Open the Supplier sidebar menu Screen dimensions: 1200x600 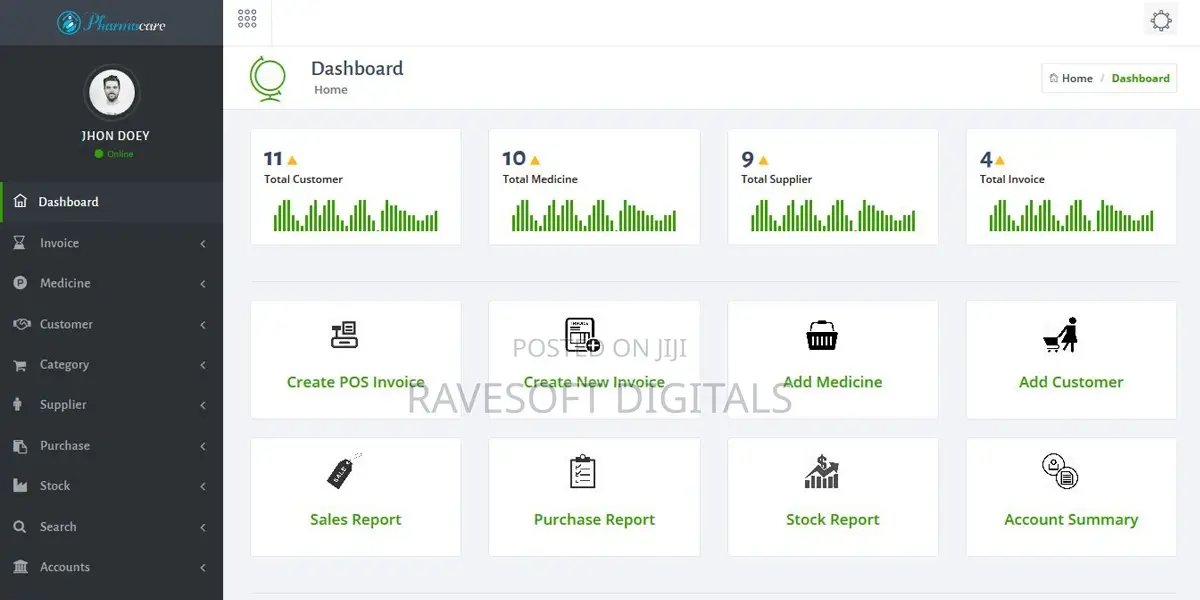tap(111, 405)
